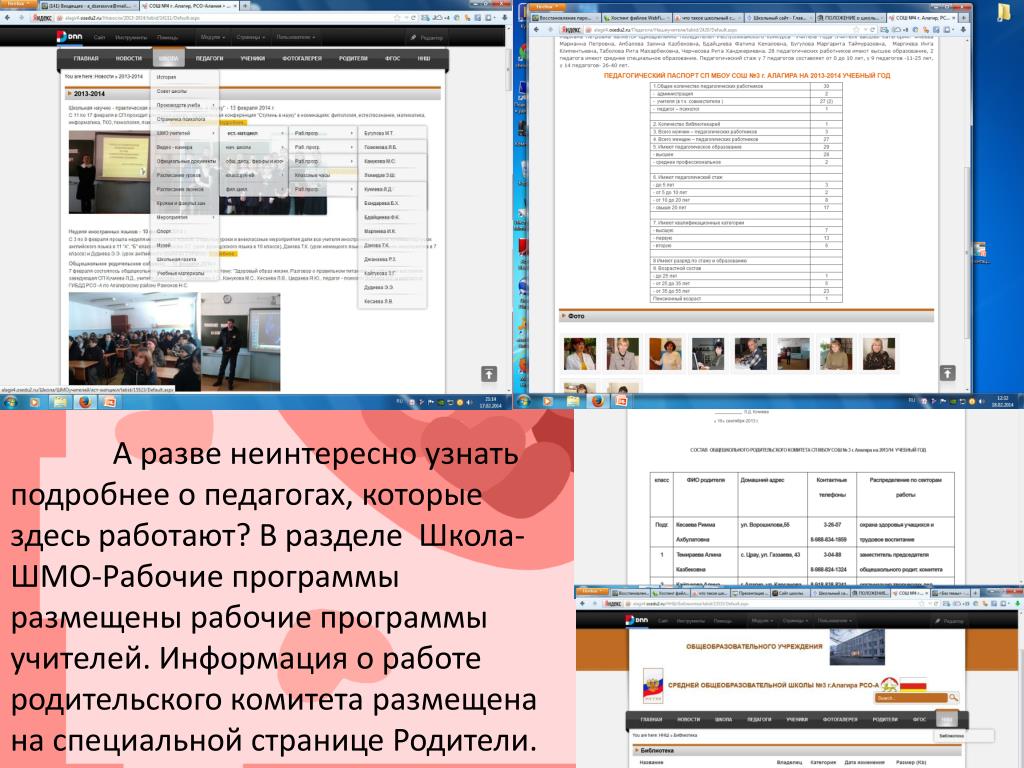This screenshot has height=768, width=1024.
Task: Open the Модули dropdown in the bottom-right DNN bar
Action: [x=765, y=620]
